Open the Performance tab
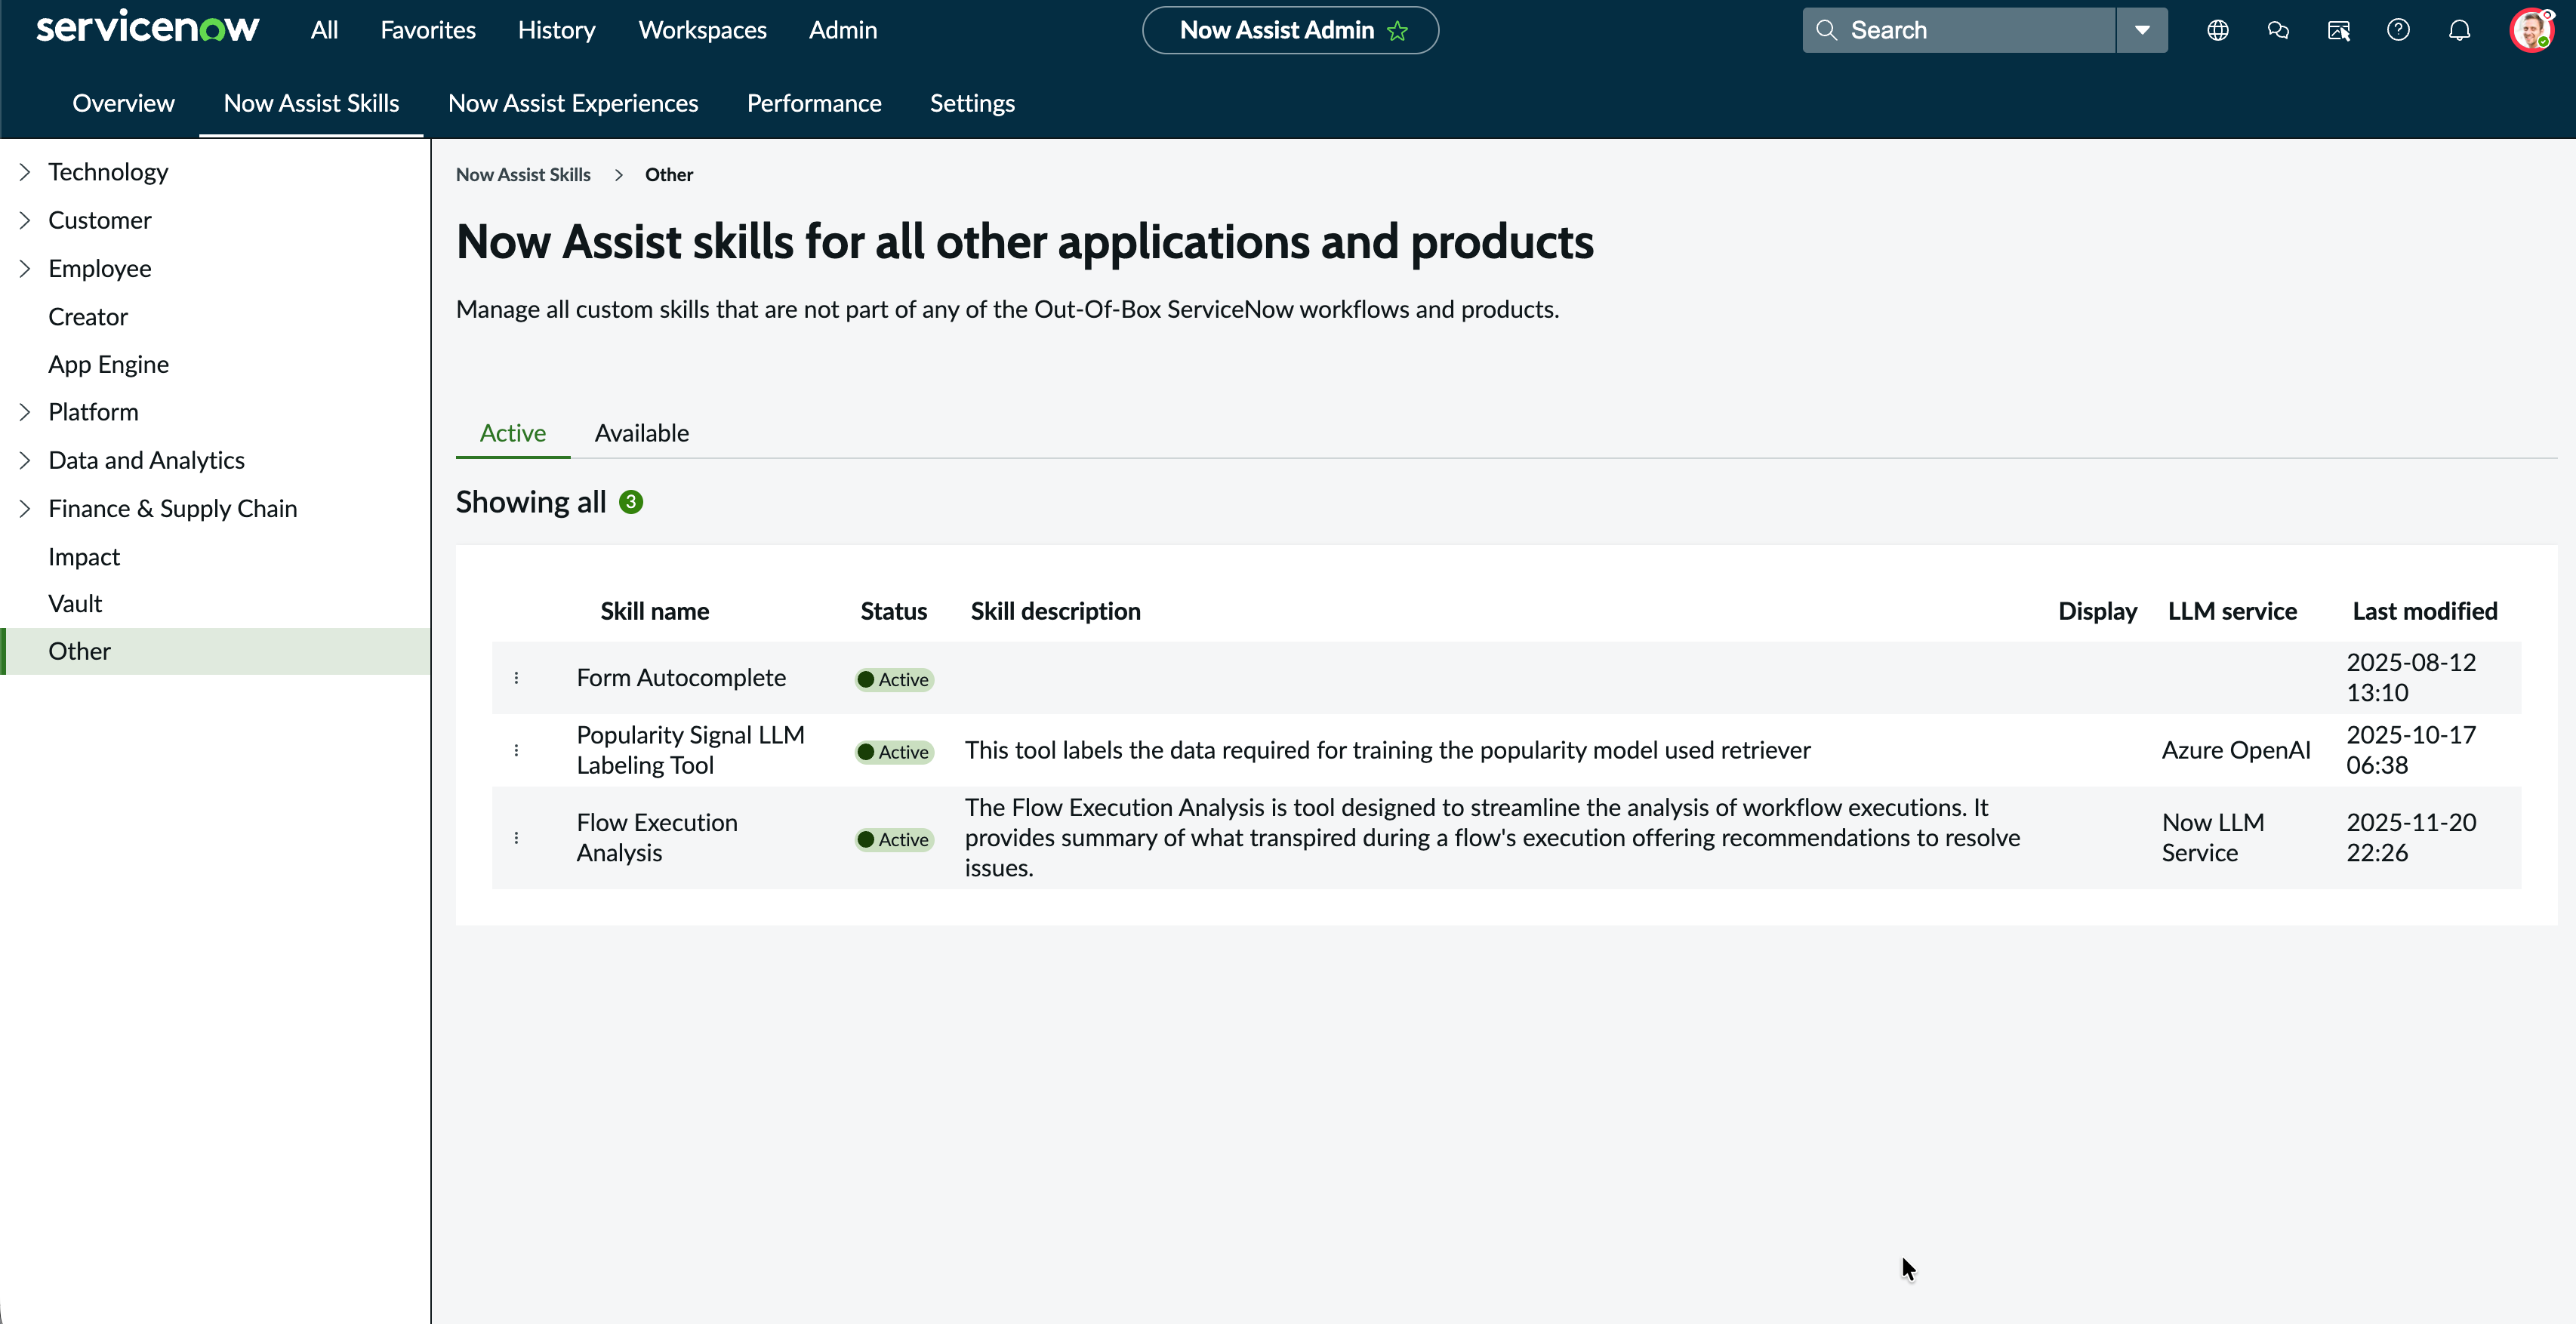Image resolution: width=2576 pixels, height=1324 pixels. (x=814, y=103)
